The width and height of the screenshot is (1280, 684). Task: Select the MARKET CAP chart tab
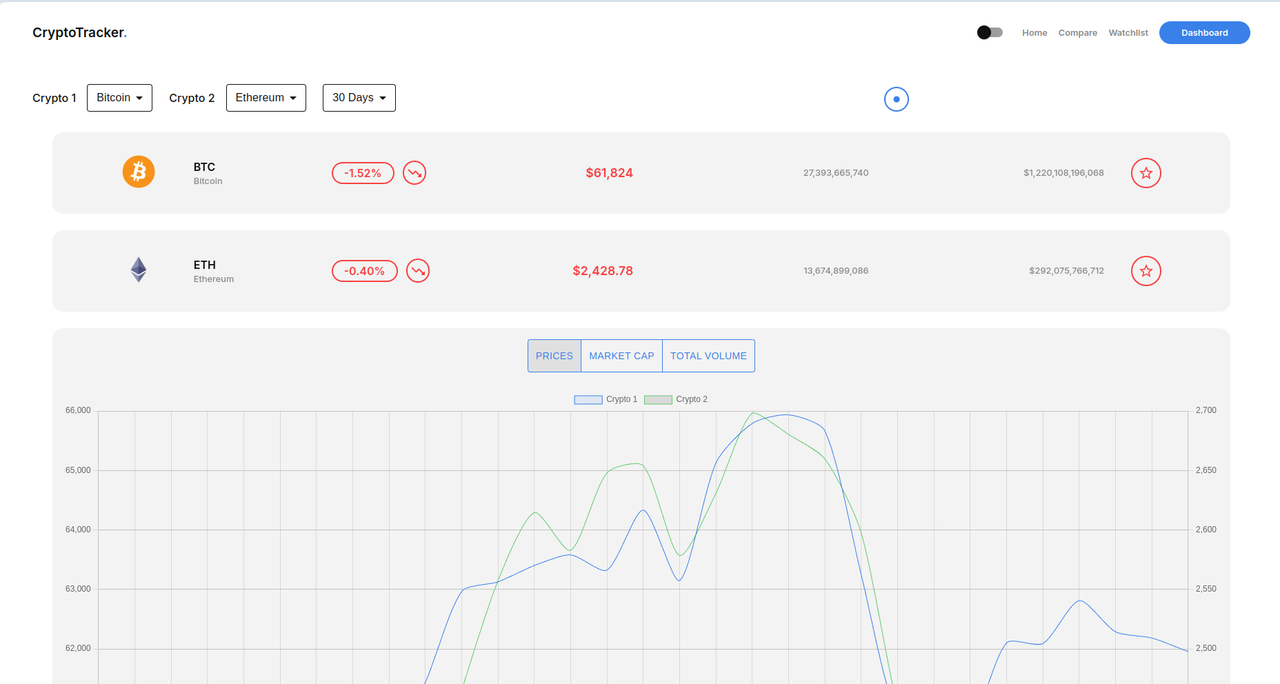click(x=621, y=356)
